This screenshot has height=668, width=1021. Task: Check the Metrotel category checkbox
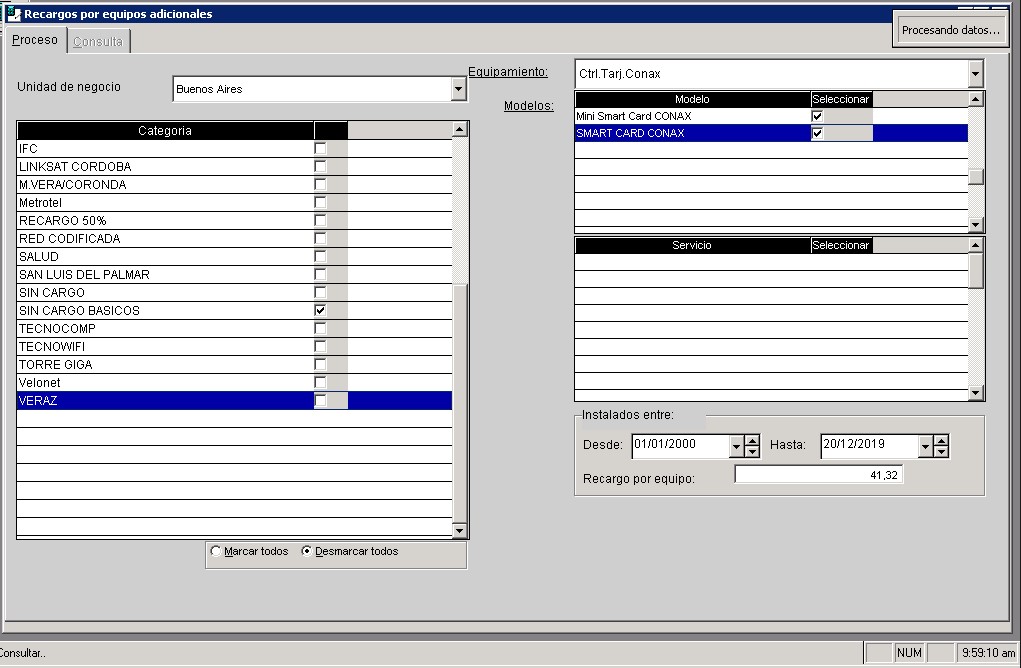pos(320,203)
